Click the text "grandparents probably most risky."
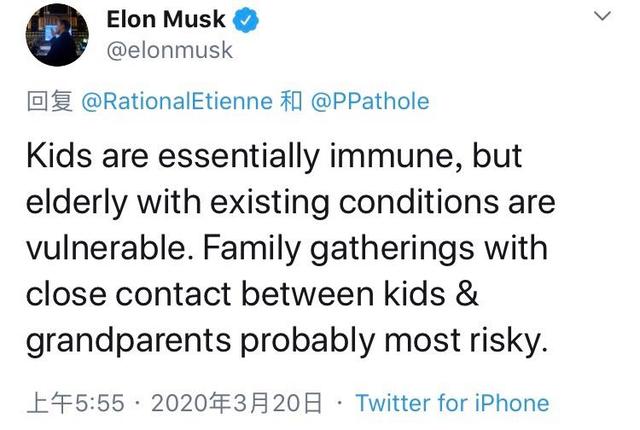This screenshot has height=430, width=640. [285, 339]
